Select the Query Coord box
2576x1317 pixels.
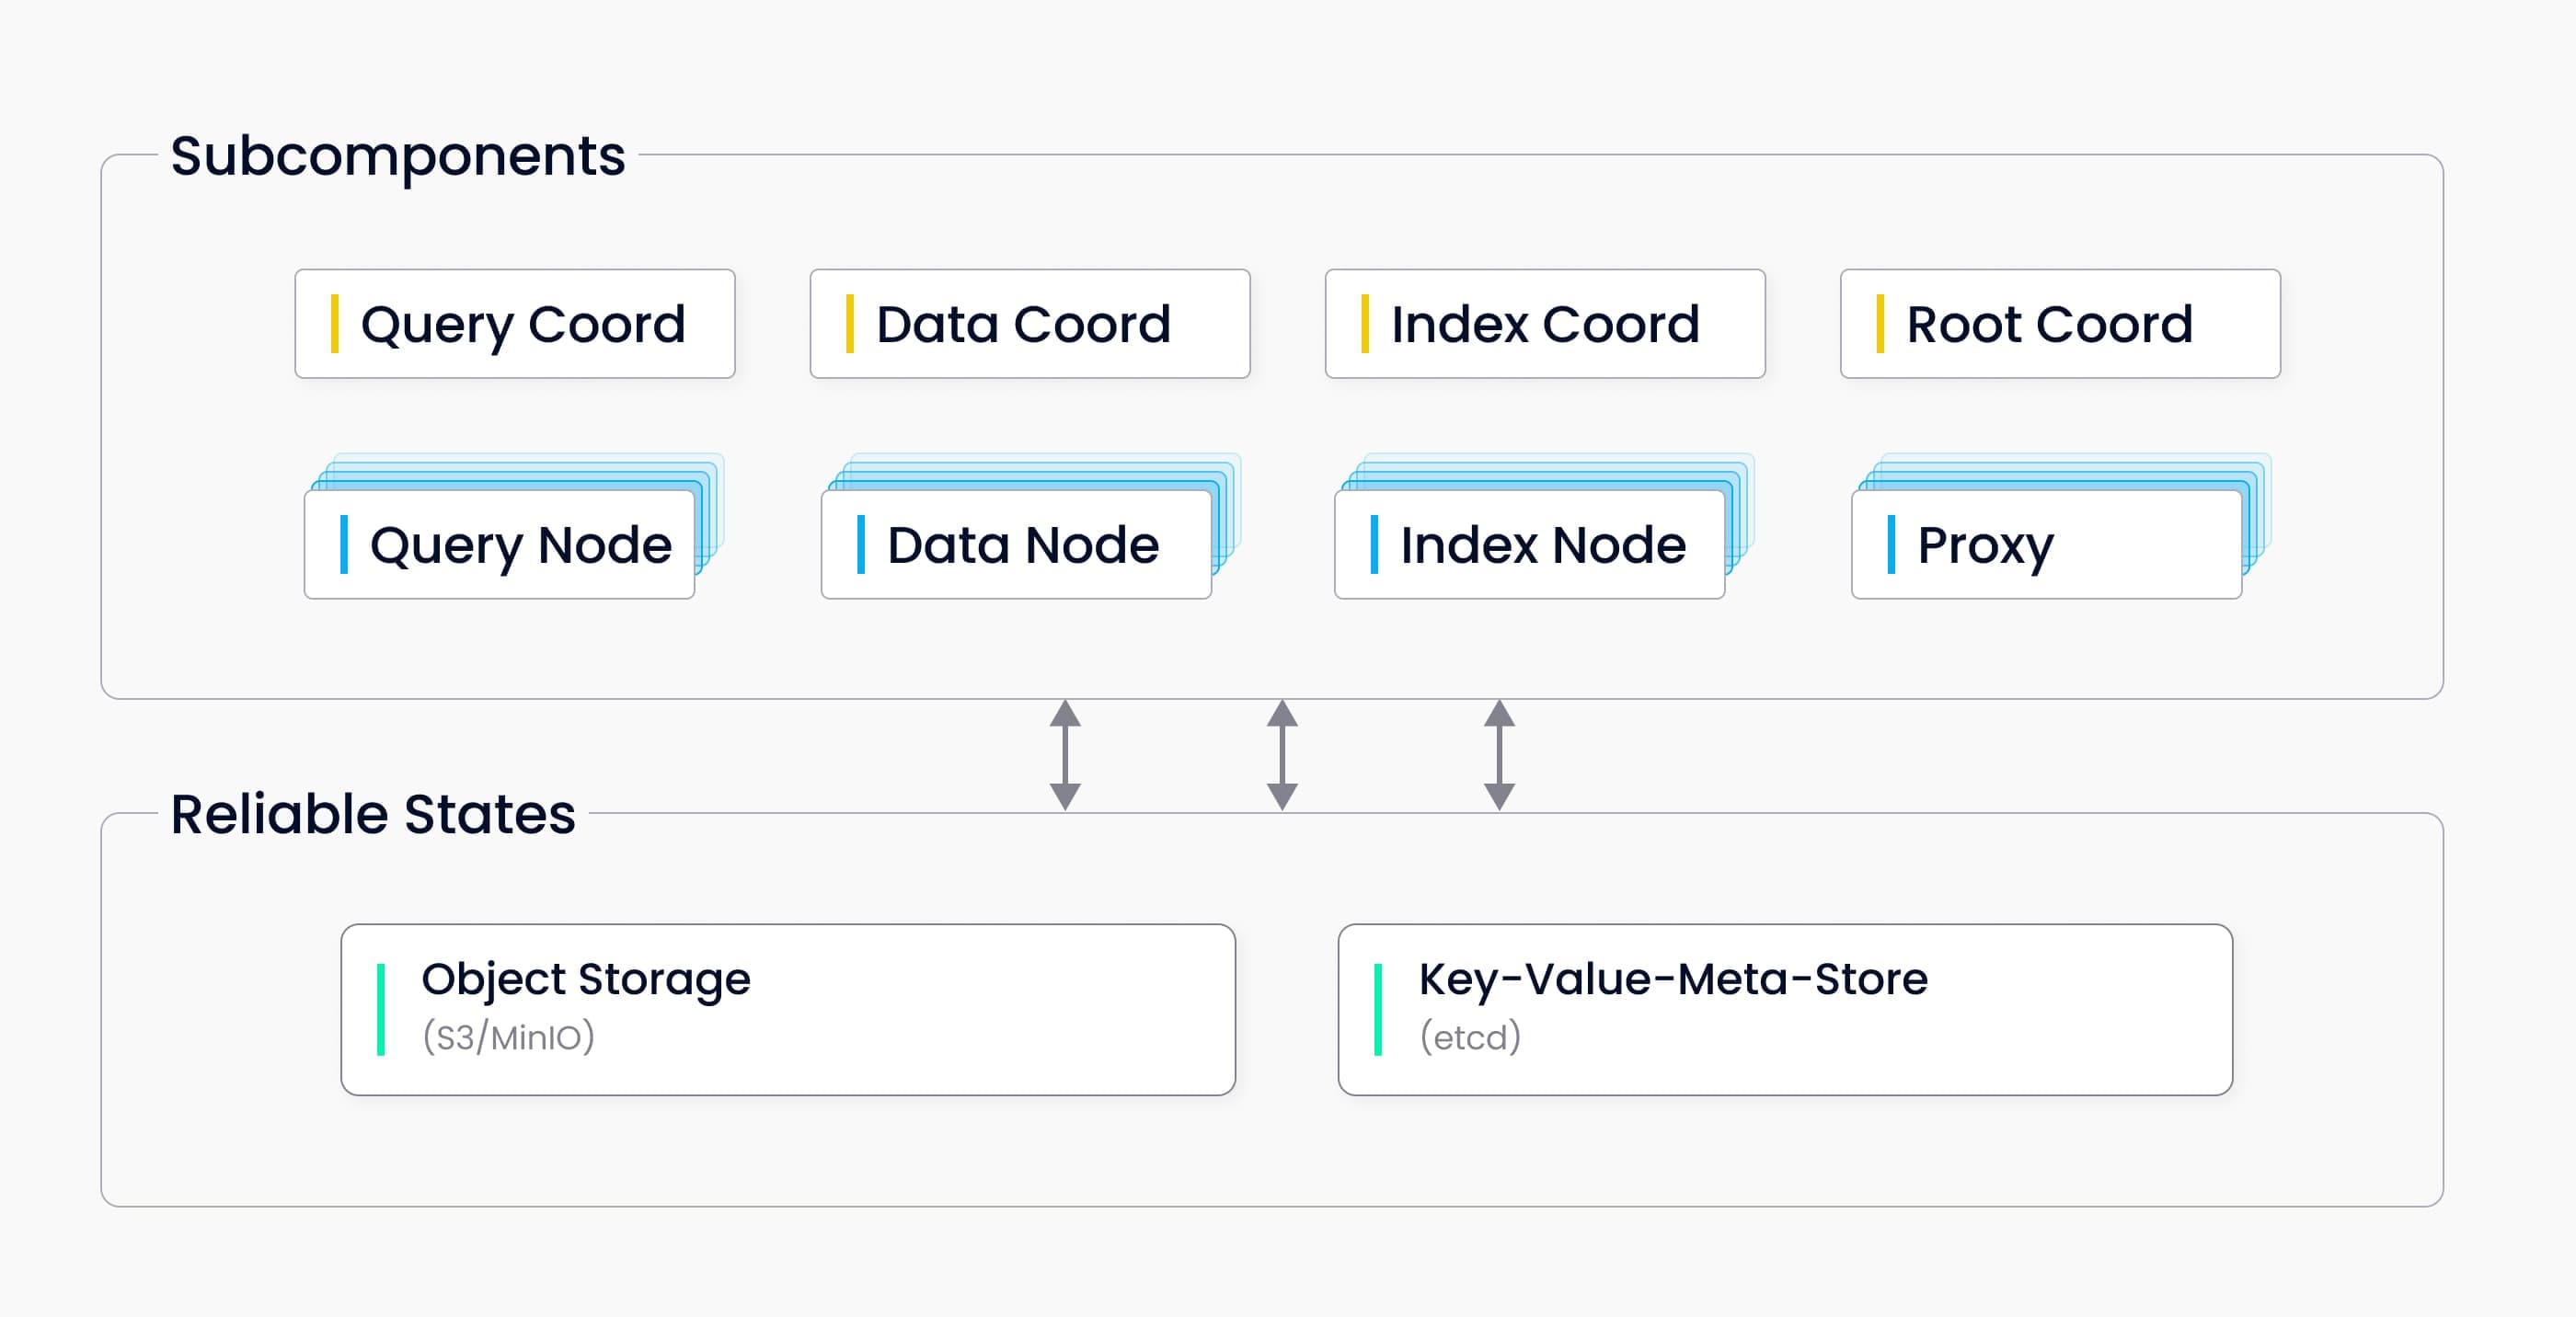[x=515, y=324]
